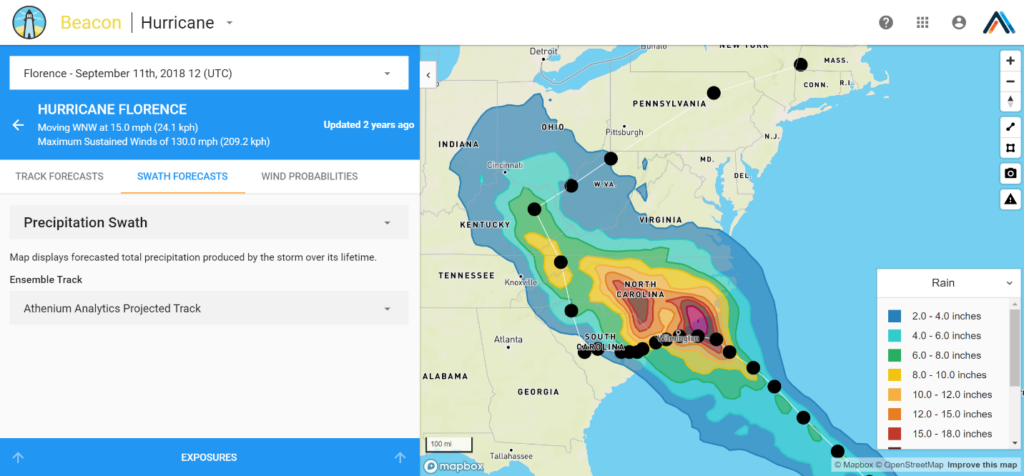This screenshot has height=476, width=1024.
Task: Open the Athenium Analytics Projected Track dropdown
Action: pyautogui.click(x=209, y=308)
